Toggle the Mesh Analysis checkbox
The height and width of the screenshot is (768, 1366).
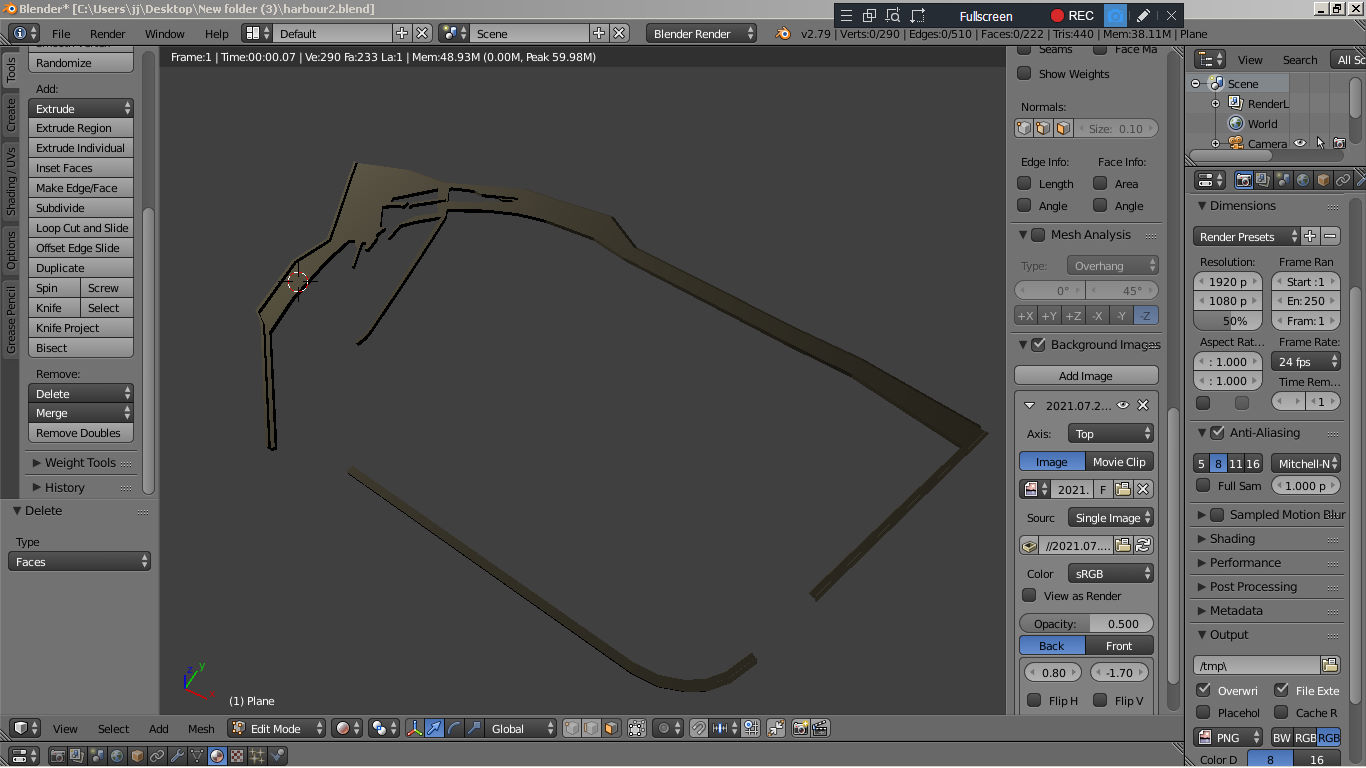click(x=1039, y=234)
